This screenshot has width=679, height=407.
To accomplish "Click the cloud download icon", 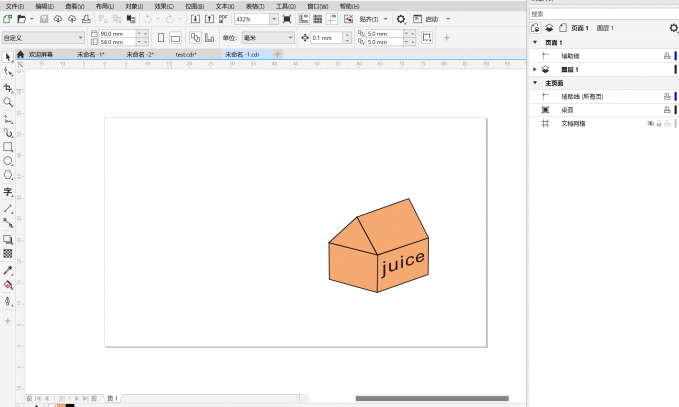I will click(x=58, y=19).
